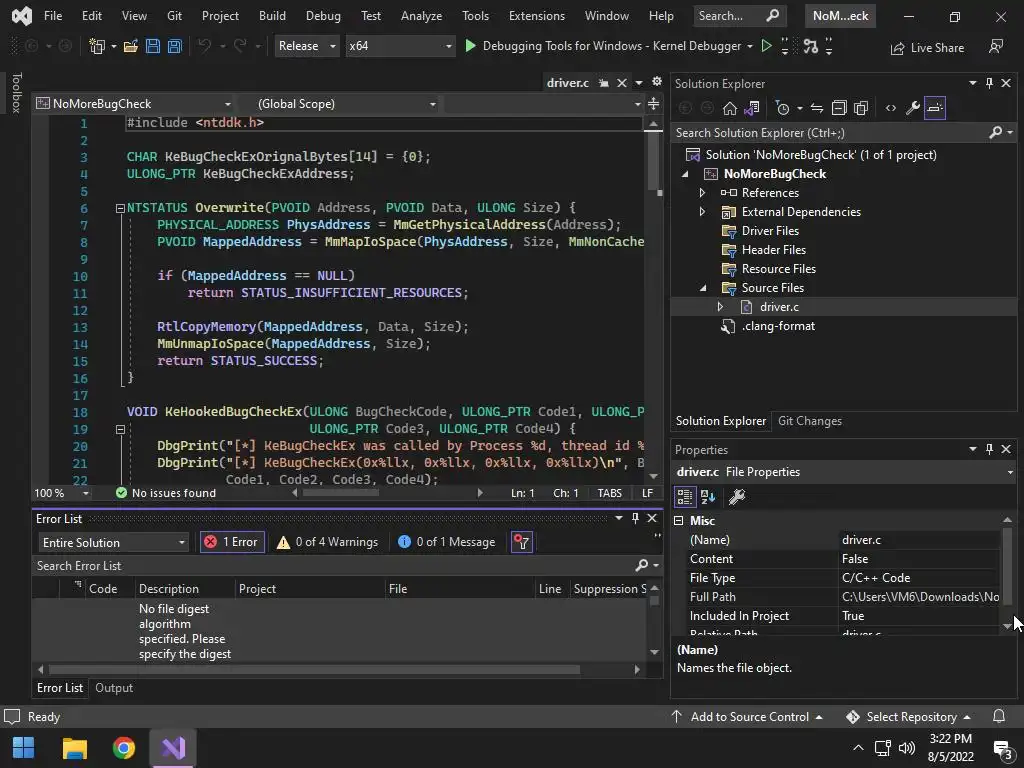Viewport: 1024px width, 768px height.
Task: Switch to the Output tab
Action: click(114, 688)
